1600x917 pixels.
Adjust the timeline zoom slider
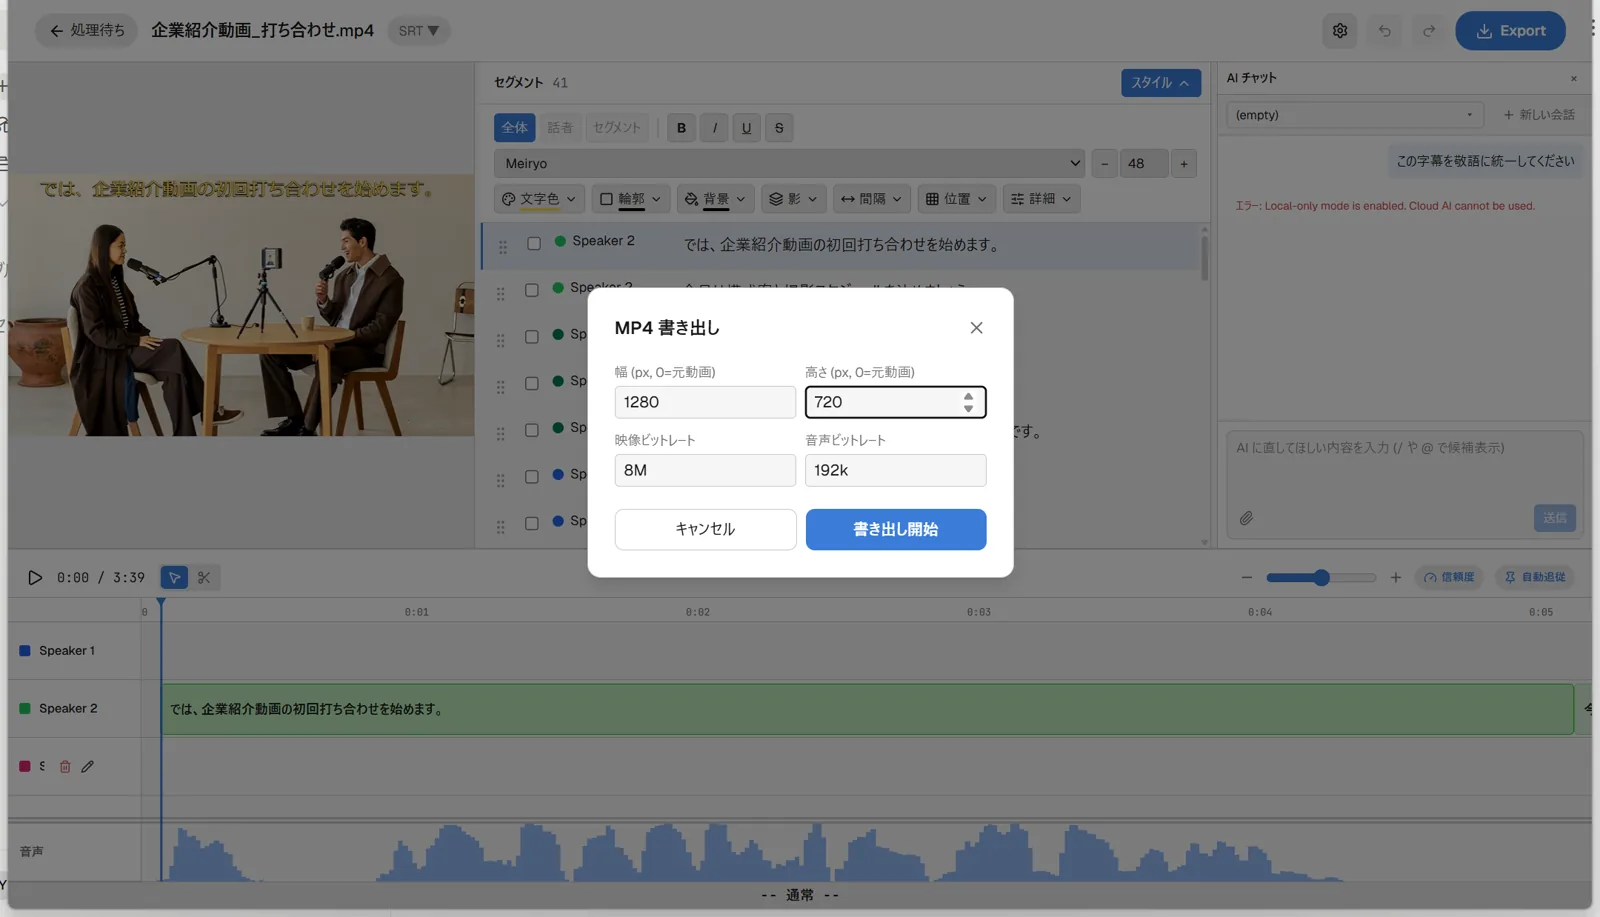coord(1321,577)
